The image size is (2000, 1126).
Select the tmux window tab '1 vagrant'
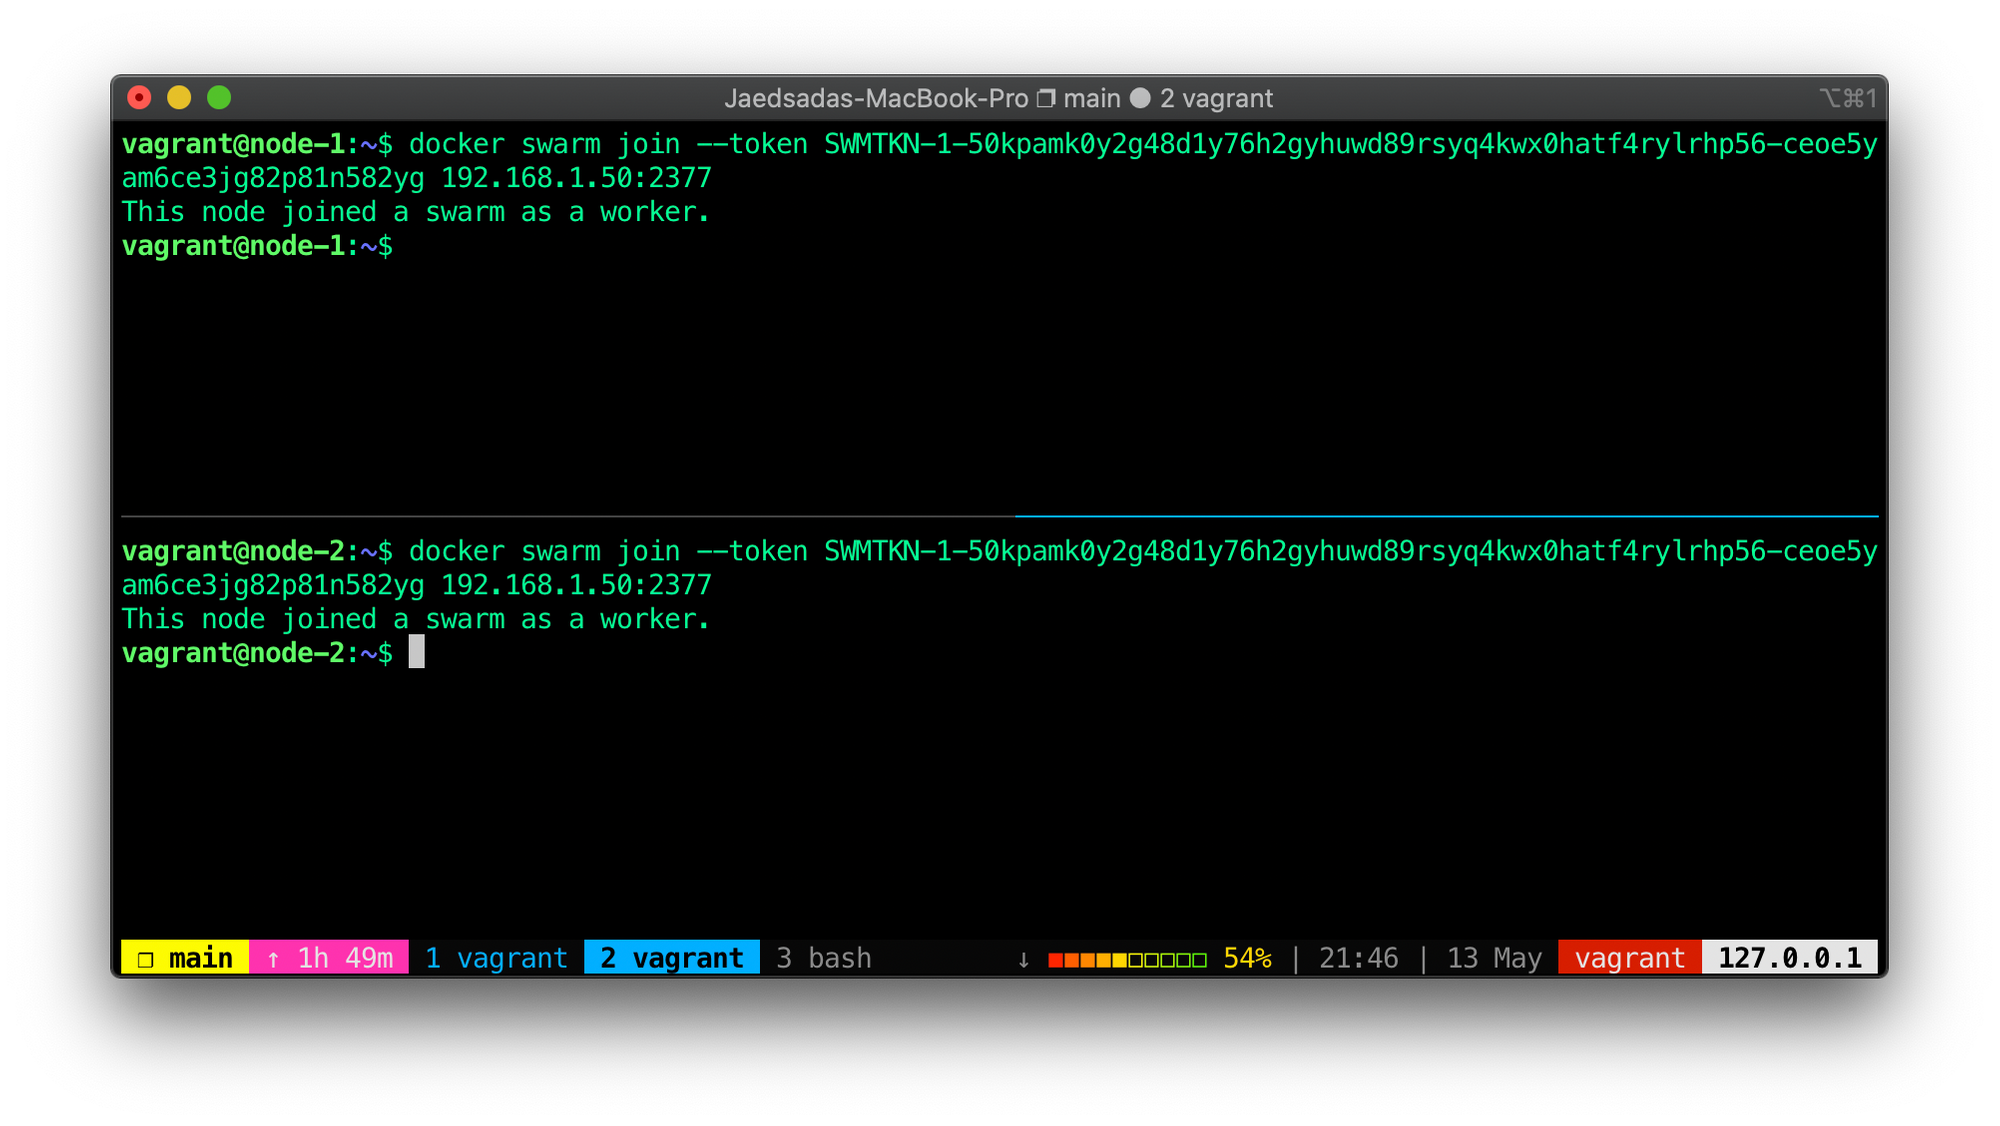496,958
